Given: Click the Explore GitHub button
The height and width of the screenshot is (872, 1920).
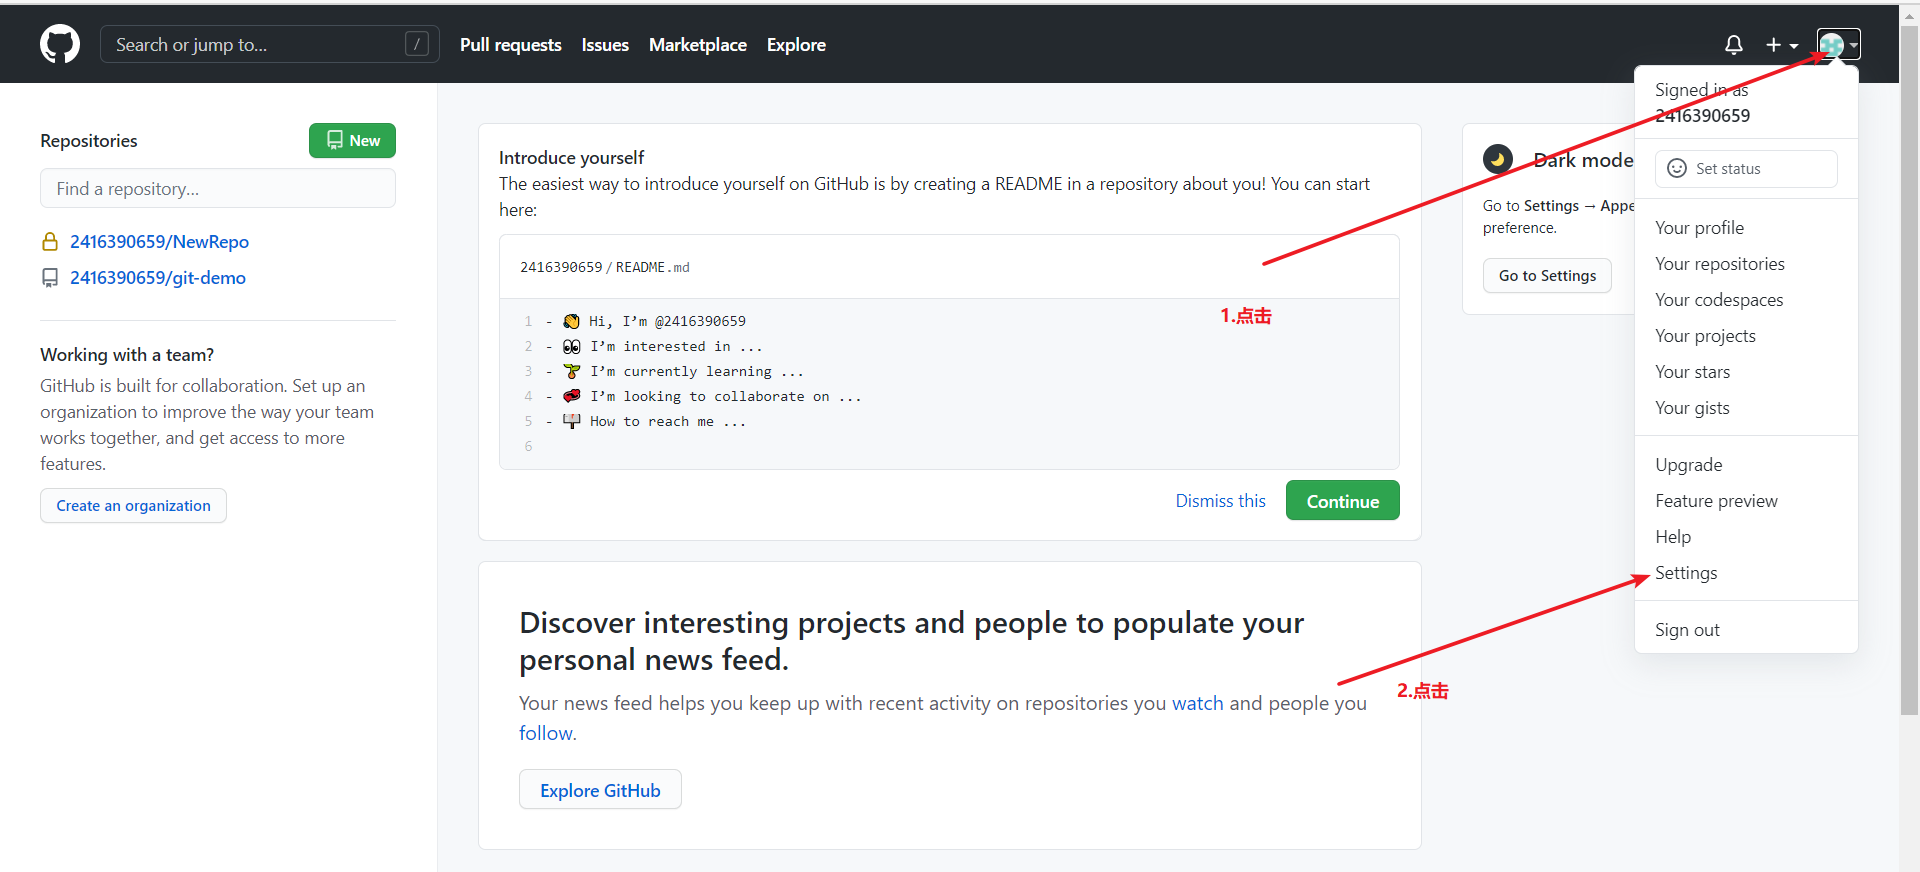Looking at the screenshot, I should pos(600,790).
